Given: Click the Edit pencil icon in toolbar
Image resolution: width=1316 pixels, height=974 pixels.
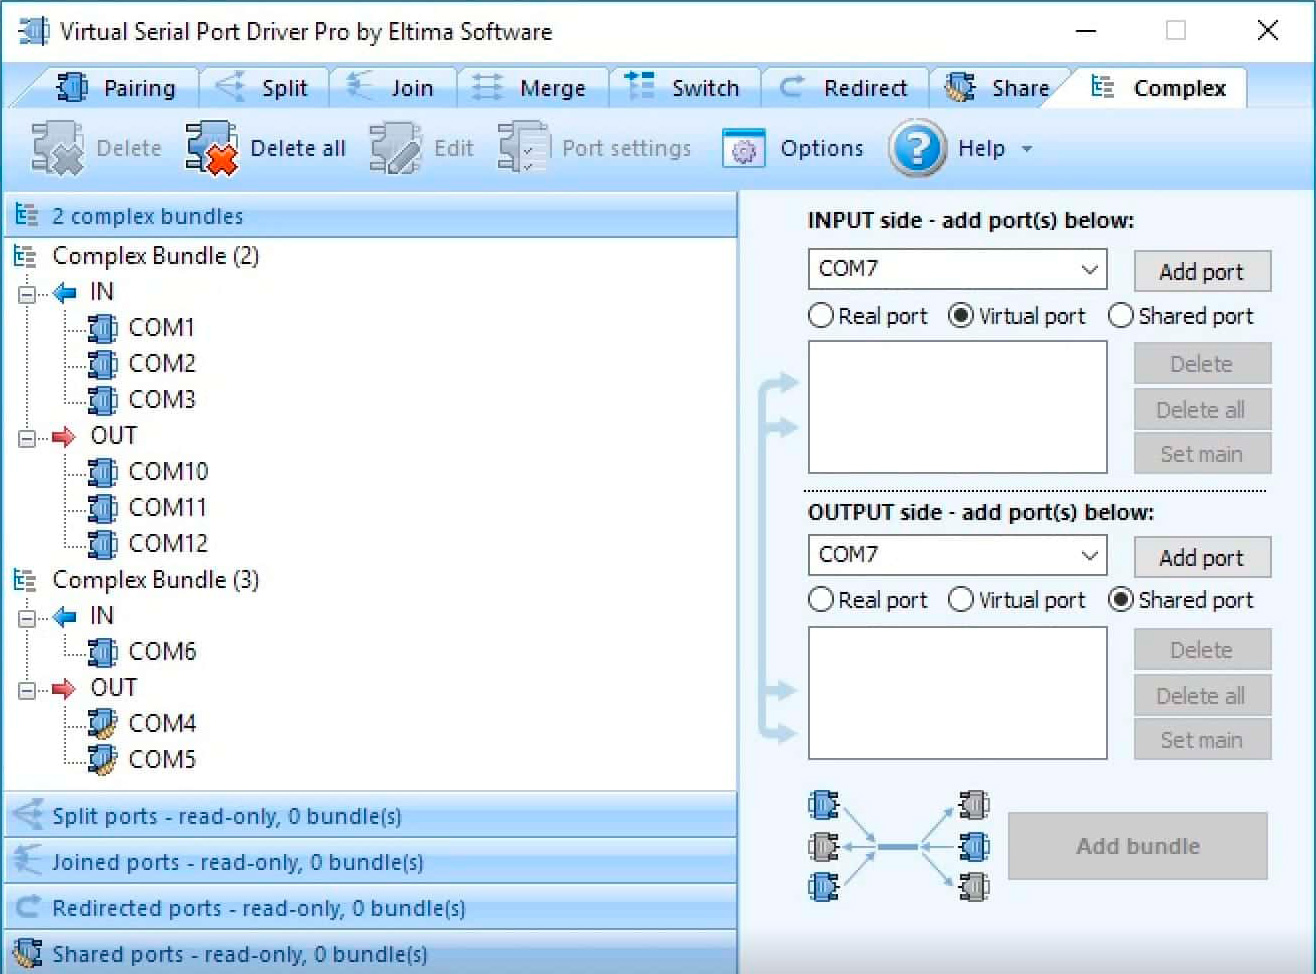Looking at the screenshot, I should 396,149.
